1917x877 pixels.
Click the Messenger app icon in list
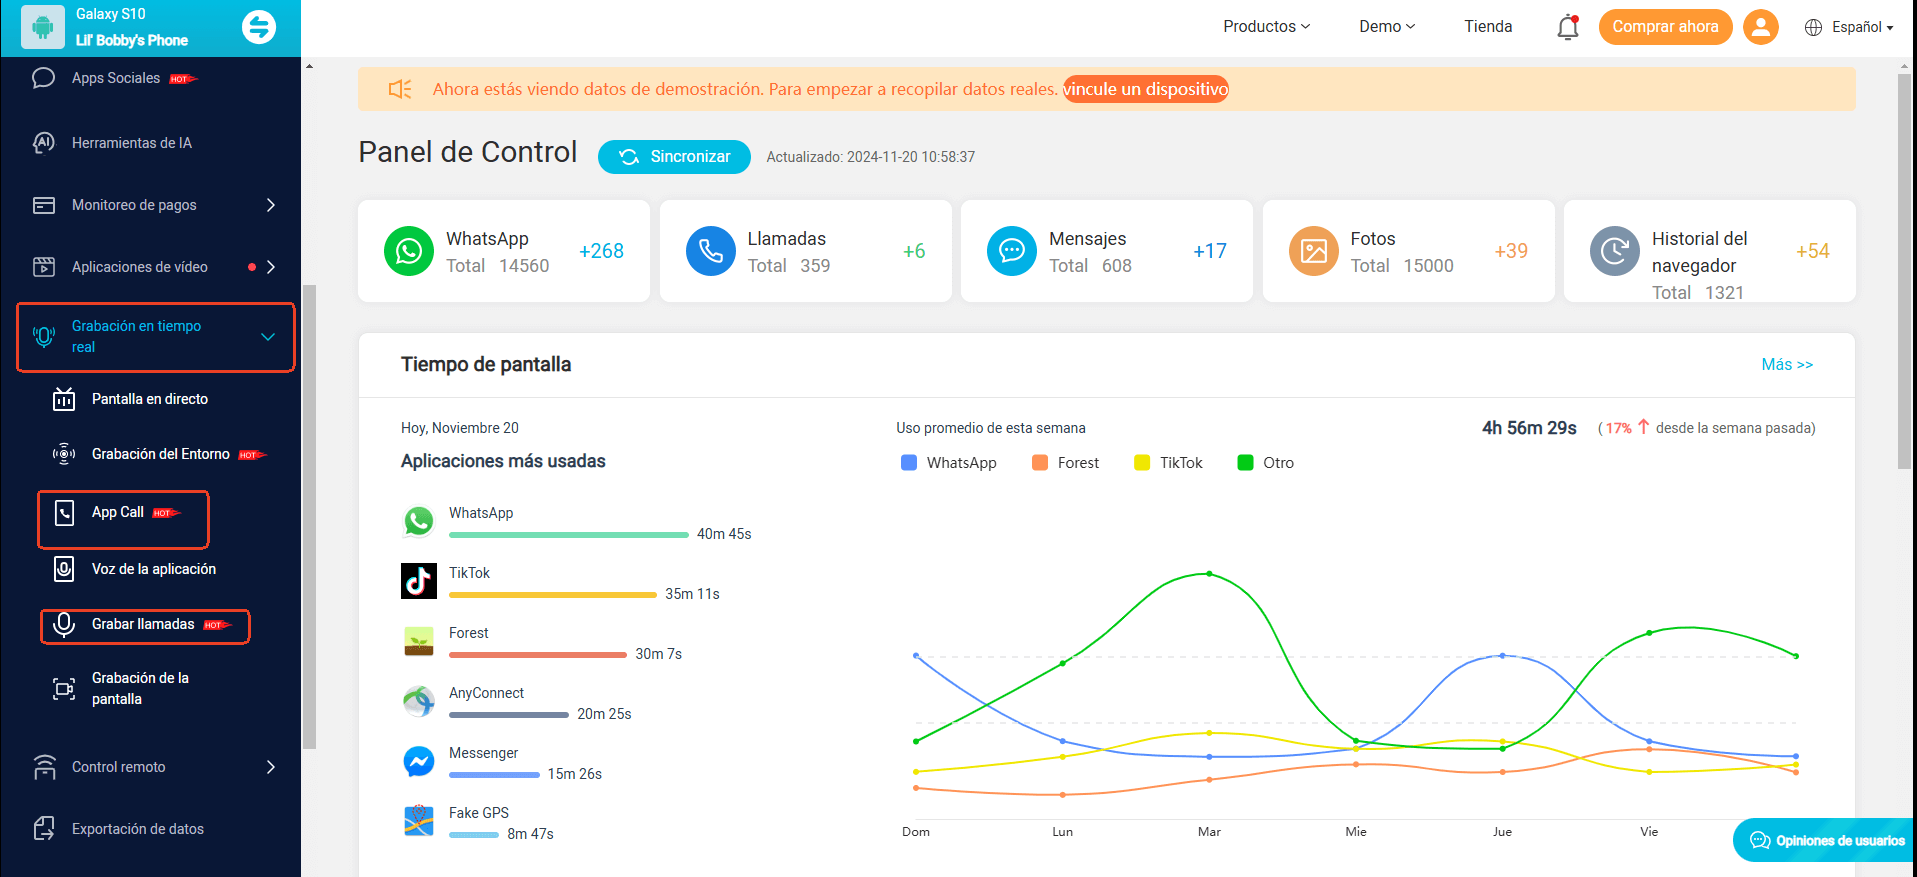tap(419, 761)
